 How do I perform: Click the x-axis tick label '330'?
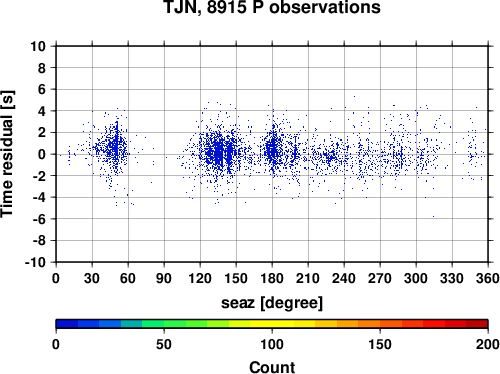pyautogui.click(x=452, y=278)
